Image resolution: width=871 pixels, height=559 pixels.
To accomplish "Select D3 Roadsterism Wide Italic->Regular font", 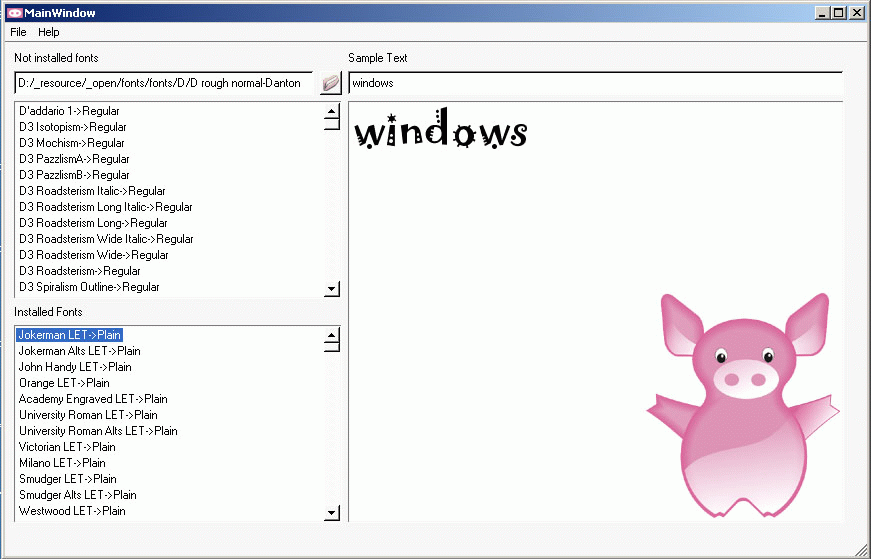I will point(106,239).
